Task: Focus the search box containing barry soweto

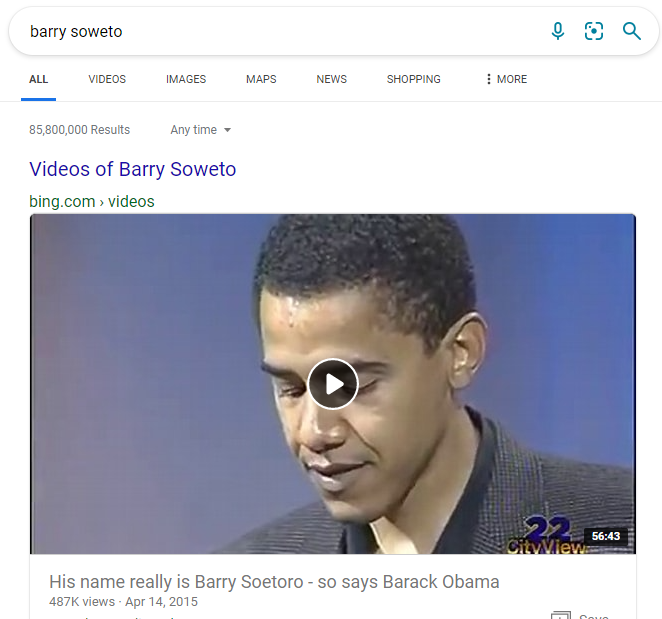Action: [279, 31]
